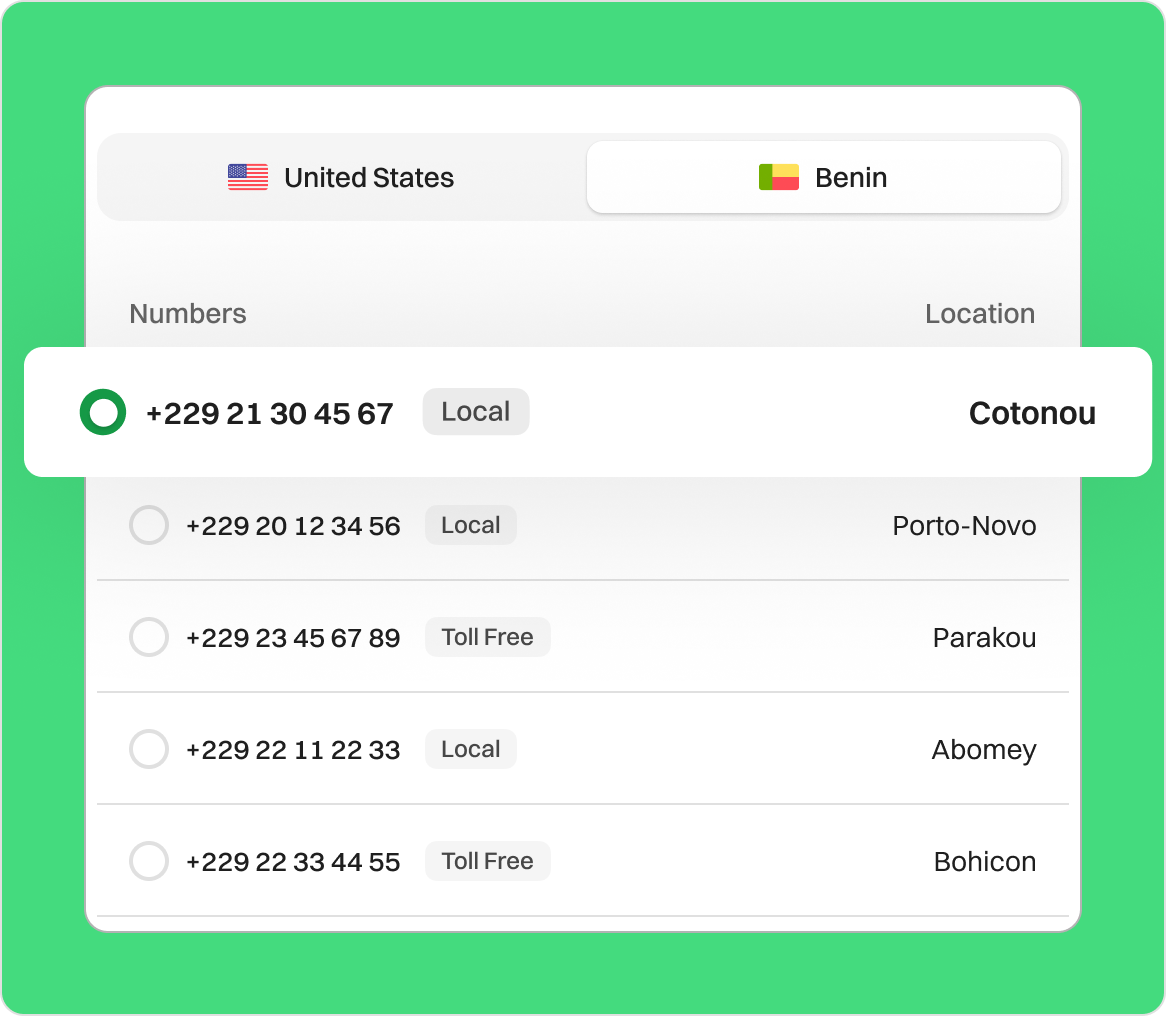
Task: Select radio button for +229 20 12 34 56
Action: pyautogui.click(x=149, y=526)
